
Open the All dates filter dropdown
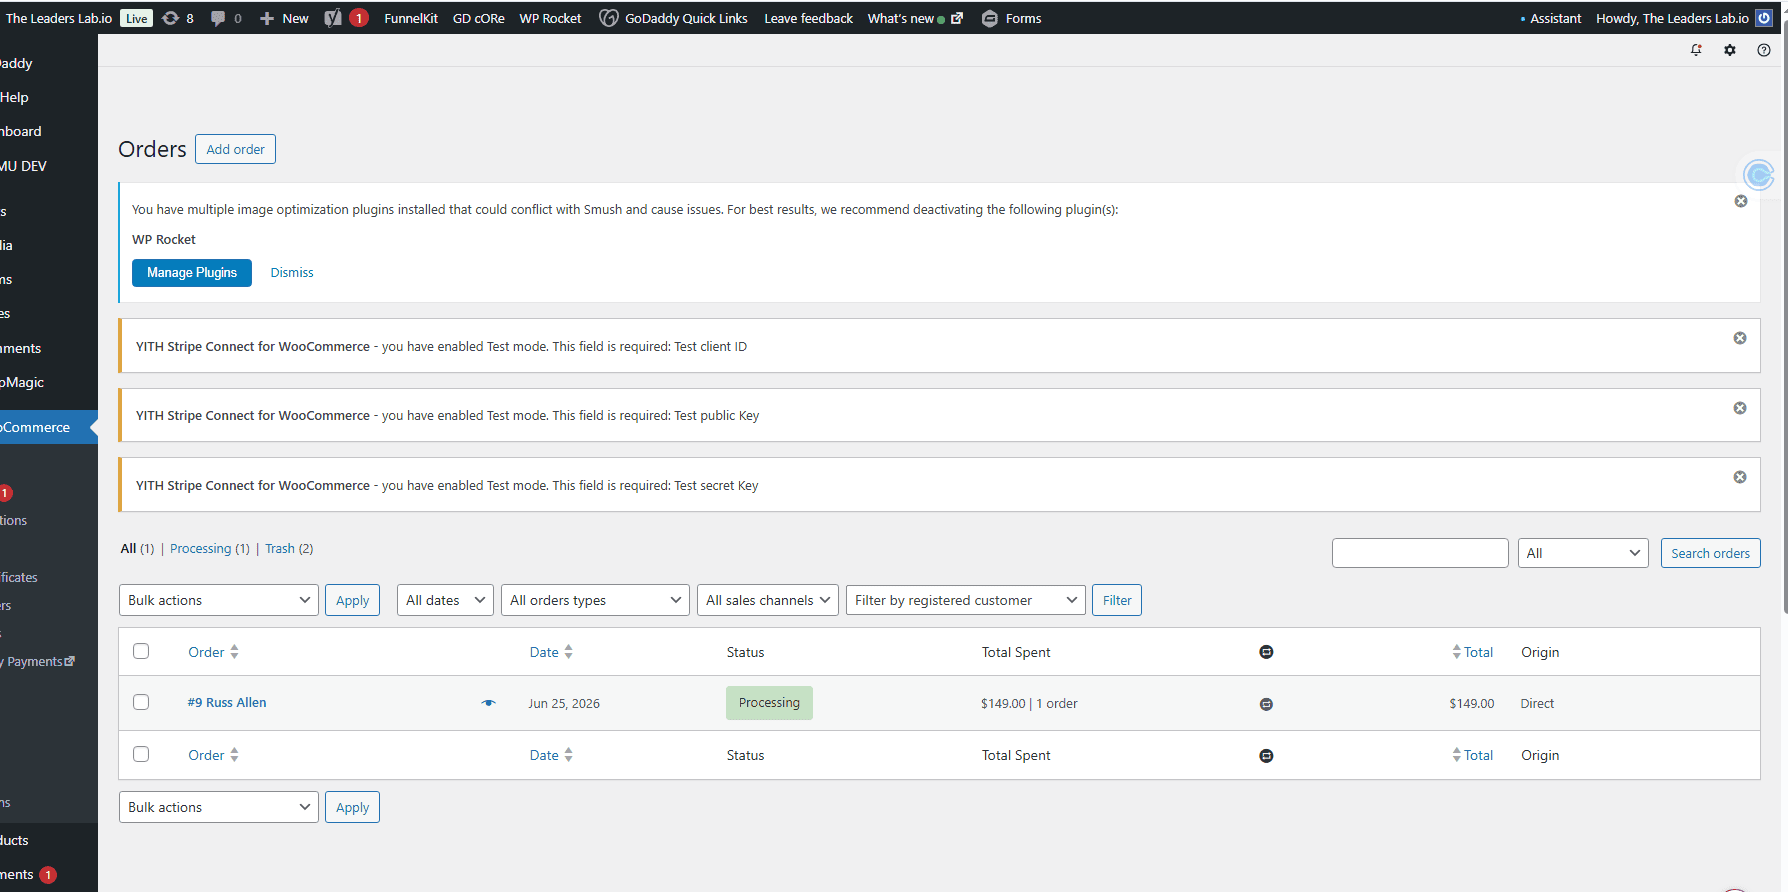(445, 600)
